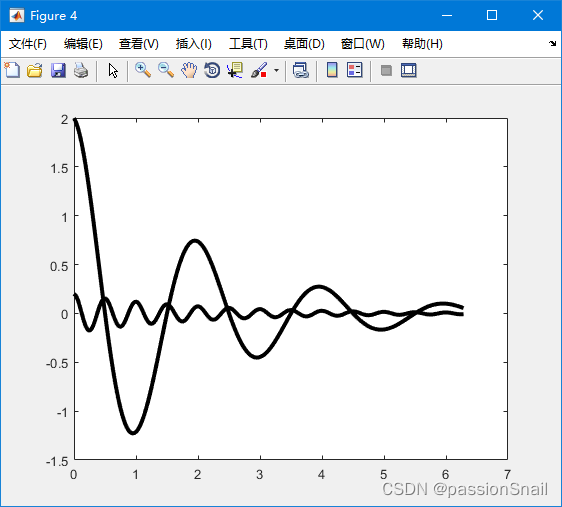562x507 pixels.
Task: Click the x-axis label 7
Action: coord(507,474)
